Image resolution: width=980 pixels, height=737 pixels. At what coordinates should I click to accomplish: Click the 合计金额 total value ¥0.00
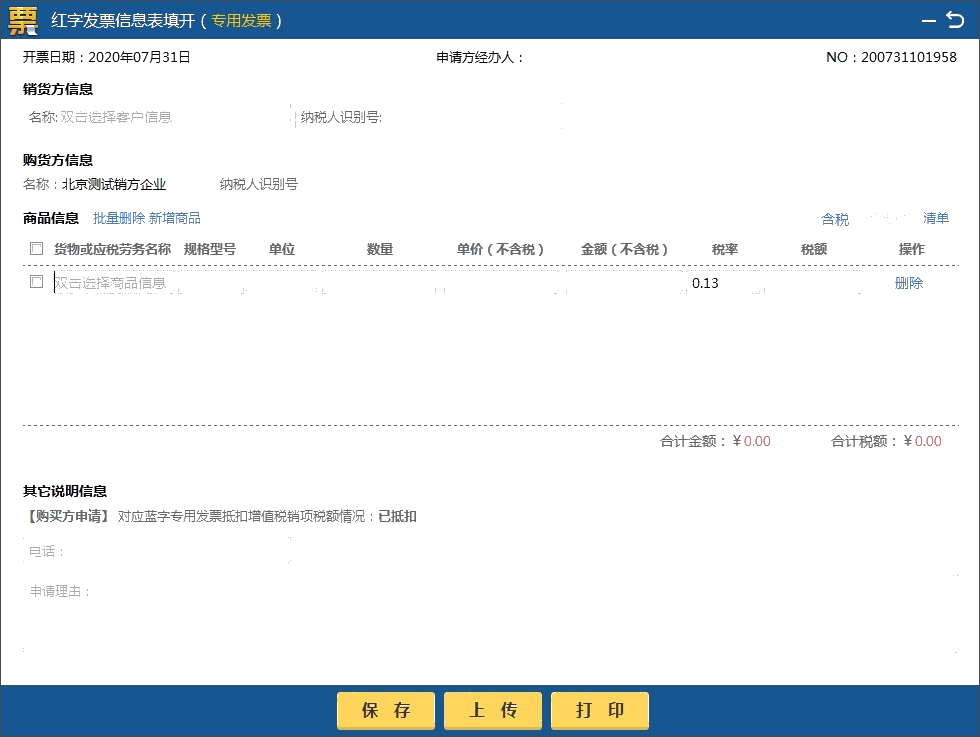coord(751,441)
